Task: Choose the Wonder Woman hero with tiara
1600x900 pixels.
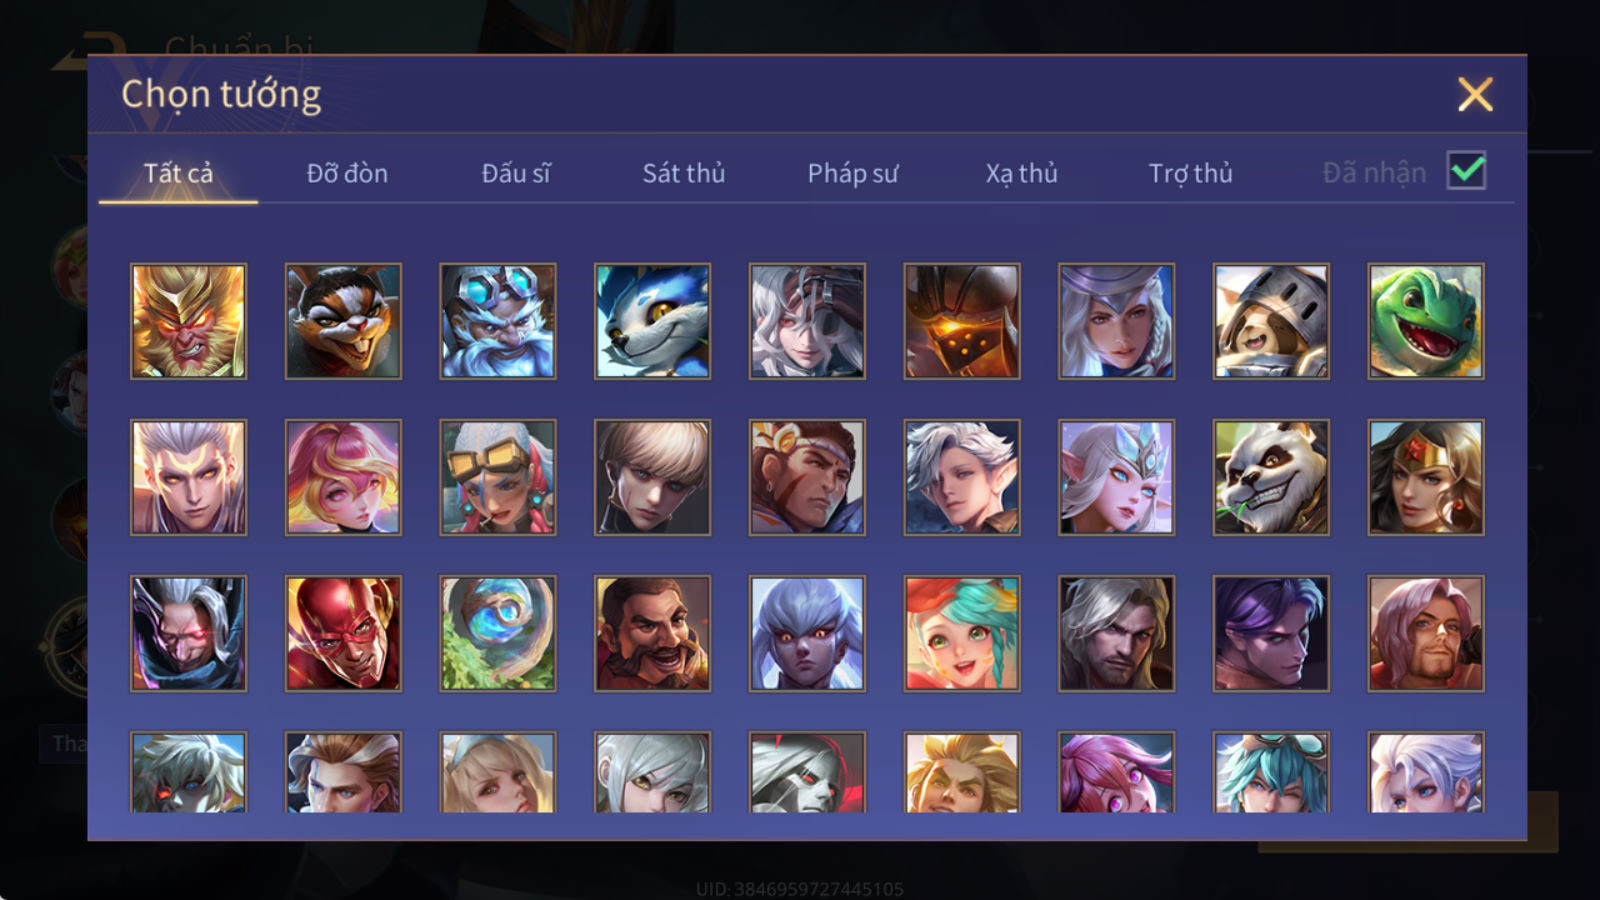Action: pyautogui.click(x=1426, y=477)
